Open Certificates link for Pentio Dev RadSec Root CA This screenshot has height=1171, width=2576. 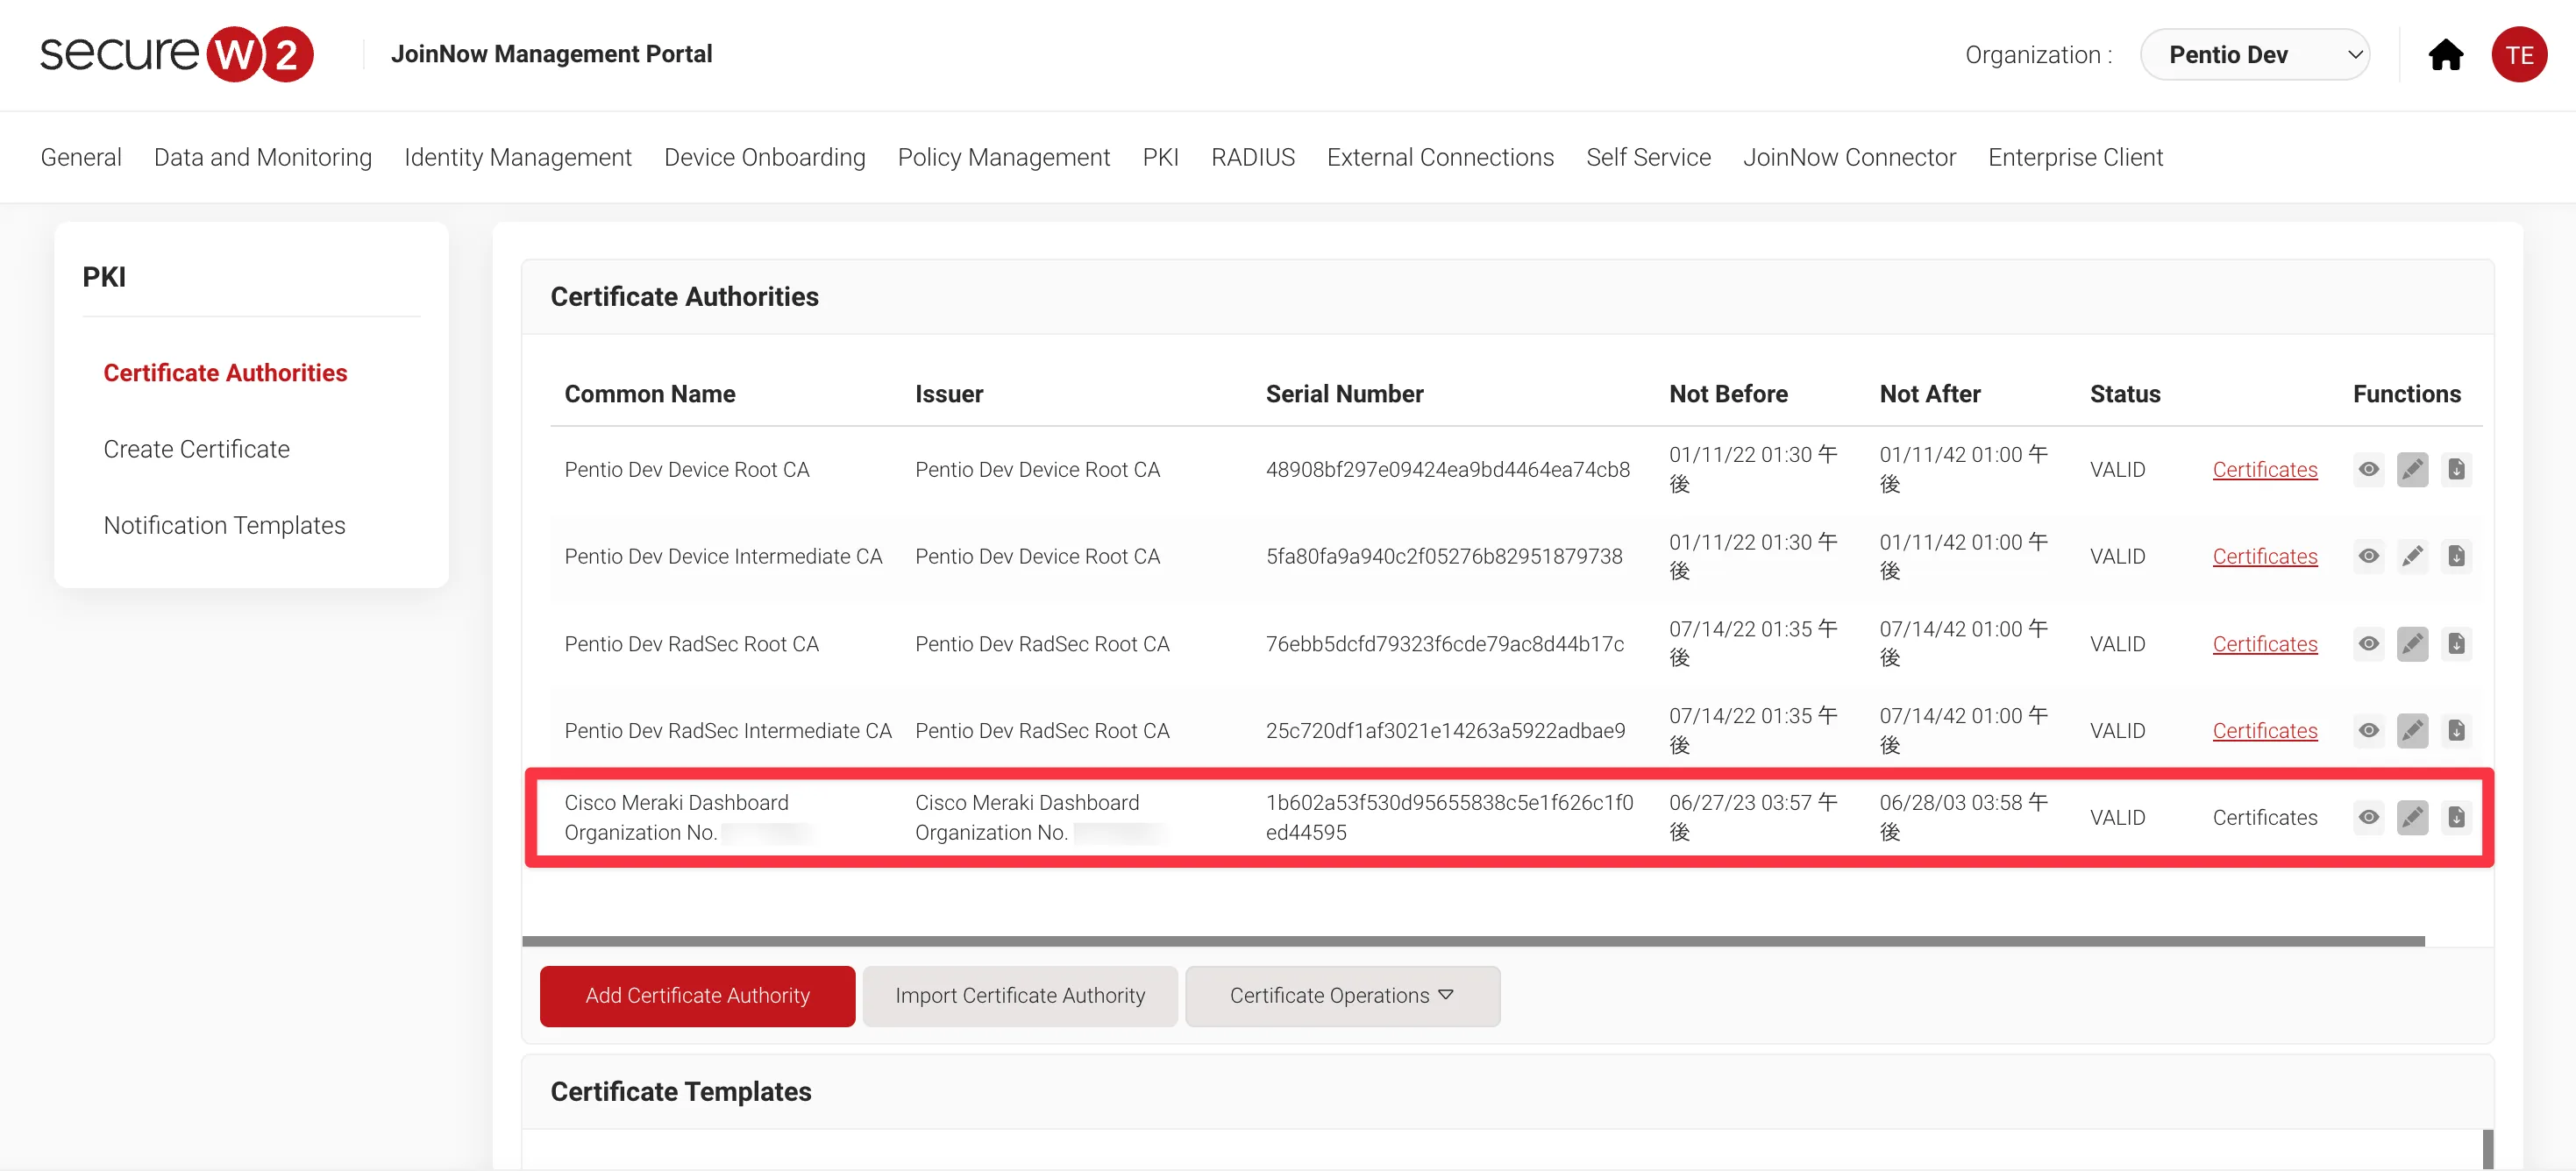2264,643
